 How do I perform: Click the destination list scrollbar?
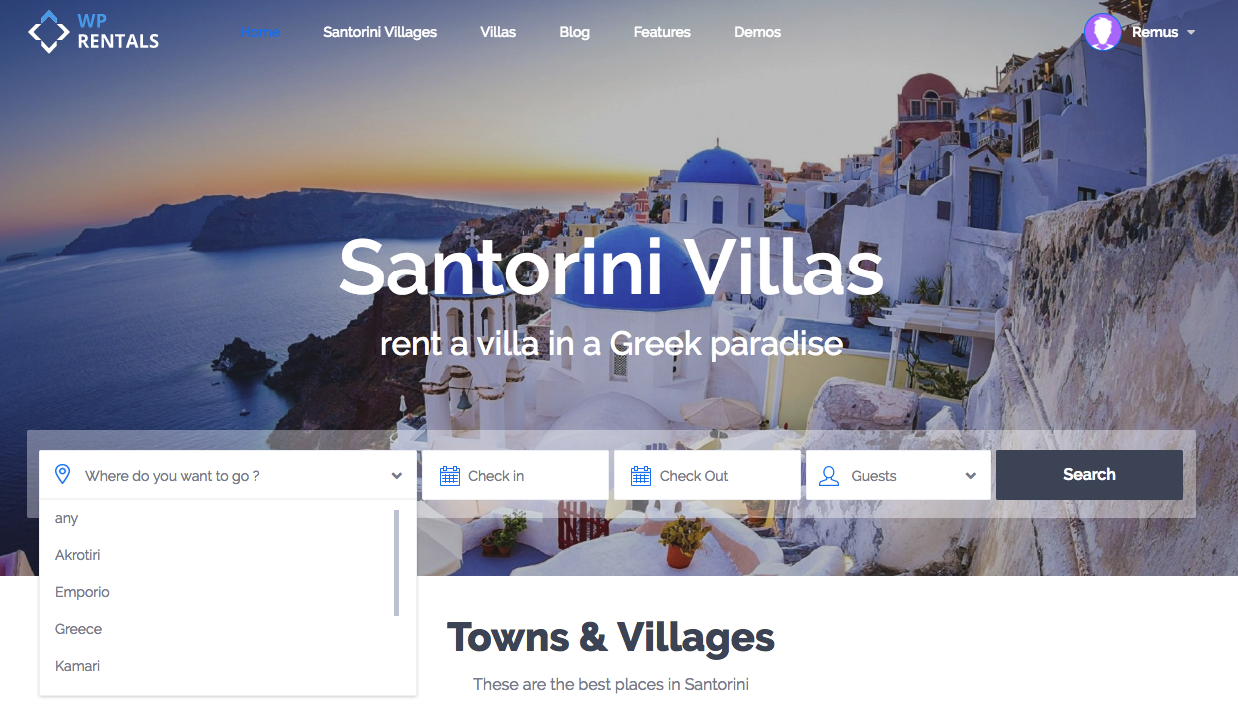[x=397, y=563]
